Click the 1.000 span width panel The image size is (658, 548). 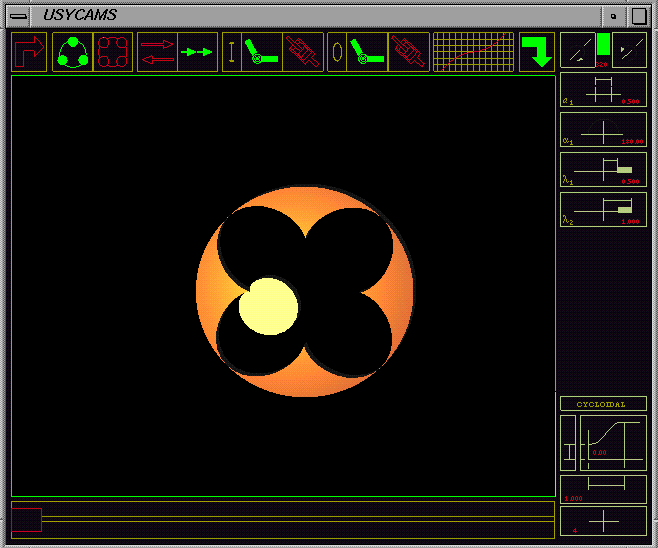click(603, 489)
